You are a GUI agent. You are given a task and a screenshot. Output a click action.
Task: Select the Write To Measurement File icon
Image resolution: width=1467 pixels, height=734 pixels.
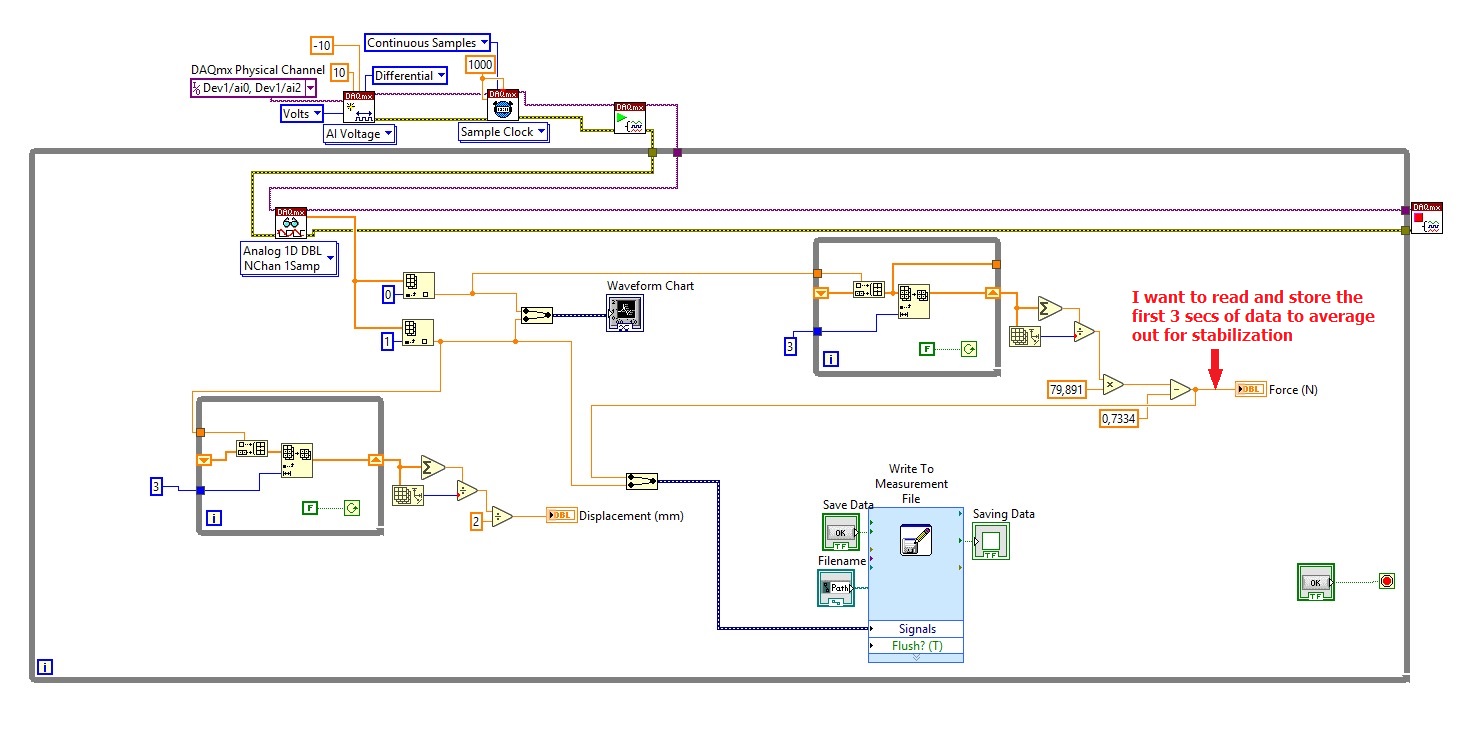point(915,540)
